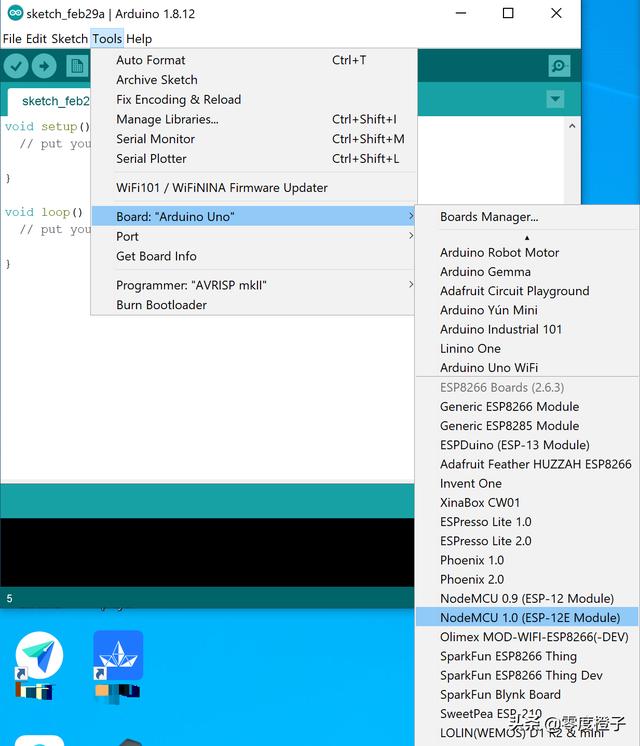Open tab options dropdown arrow near editor

[x=555, y=99]
